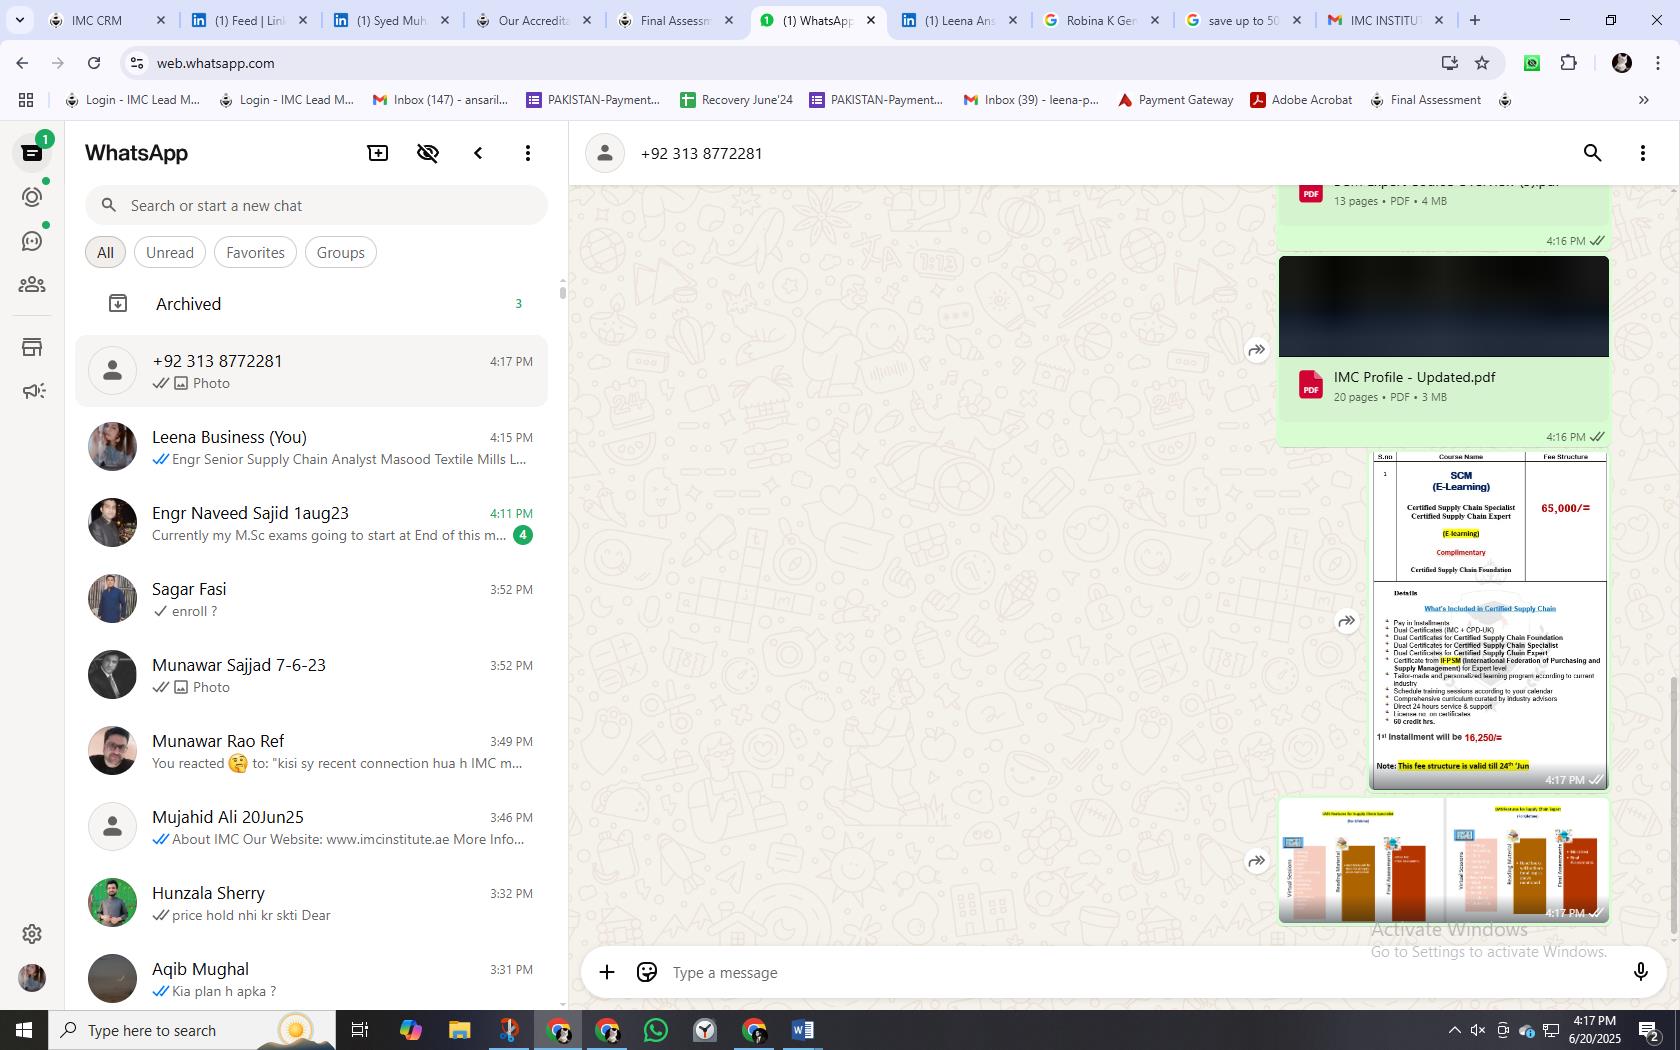Screen dimensions: 1680x1050
Task: Open the Business tools storefront icon
Action: (32, 347)
